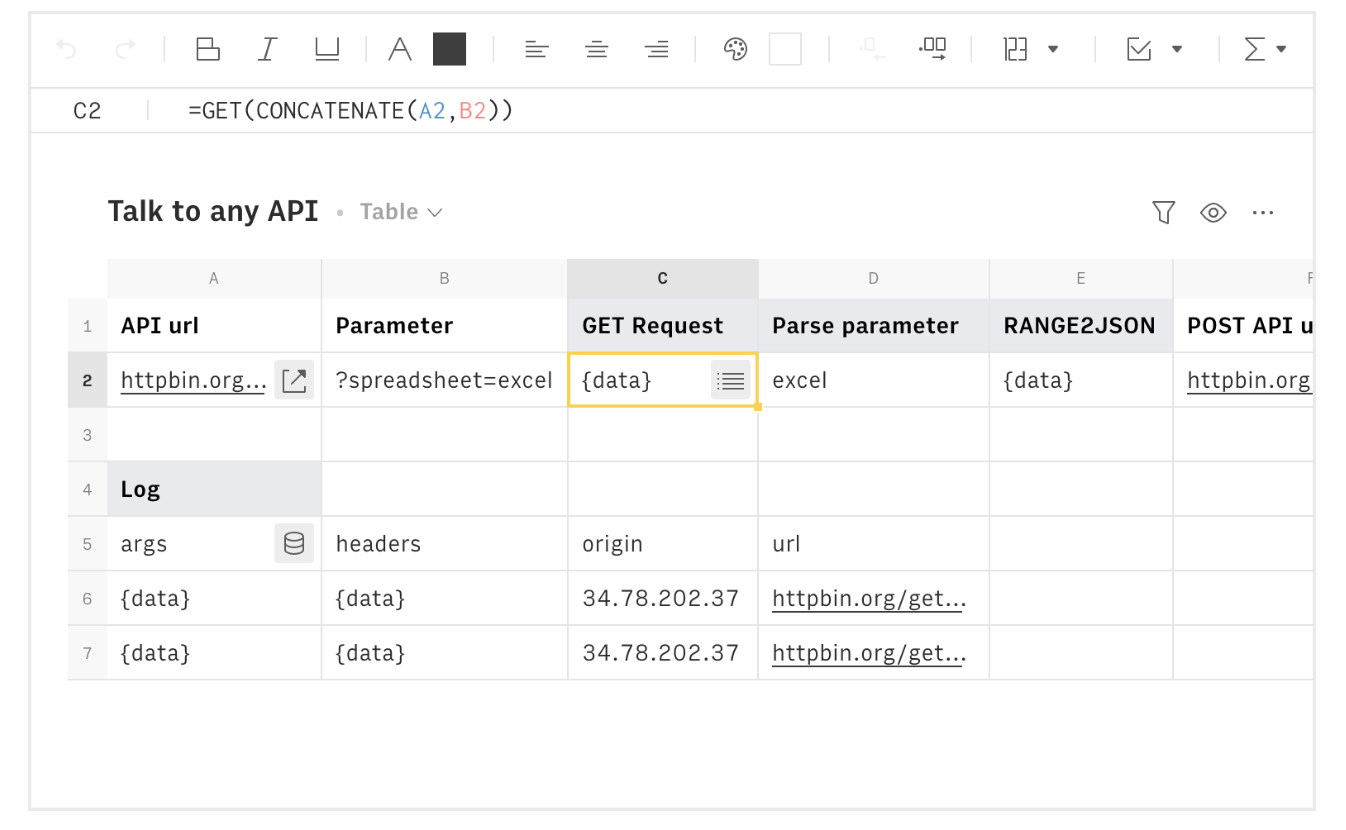Click the Undo button

coord(67,48)
